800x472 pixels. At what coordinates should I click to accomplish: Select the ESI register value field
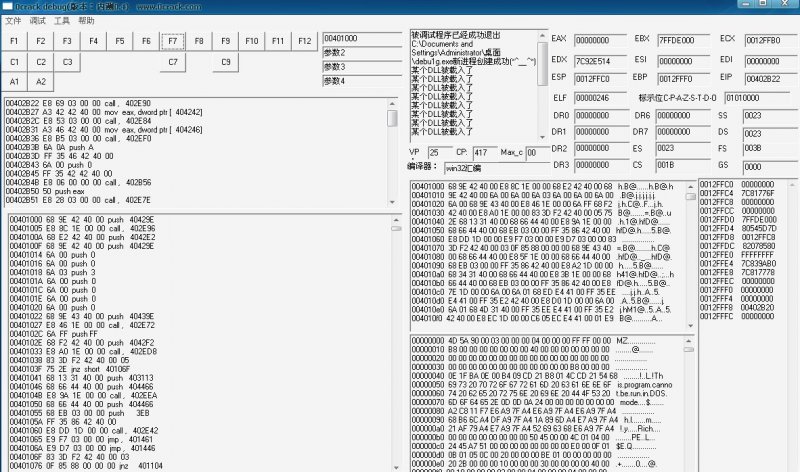(684, 61)
